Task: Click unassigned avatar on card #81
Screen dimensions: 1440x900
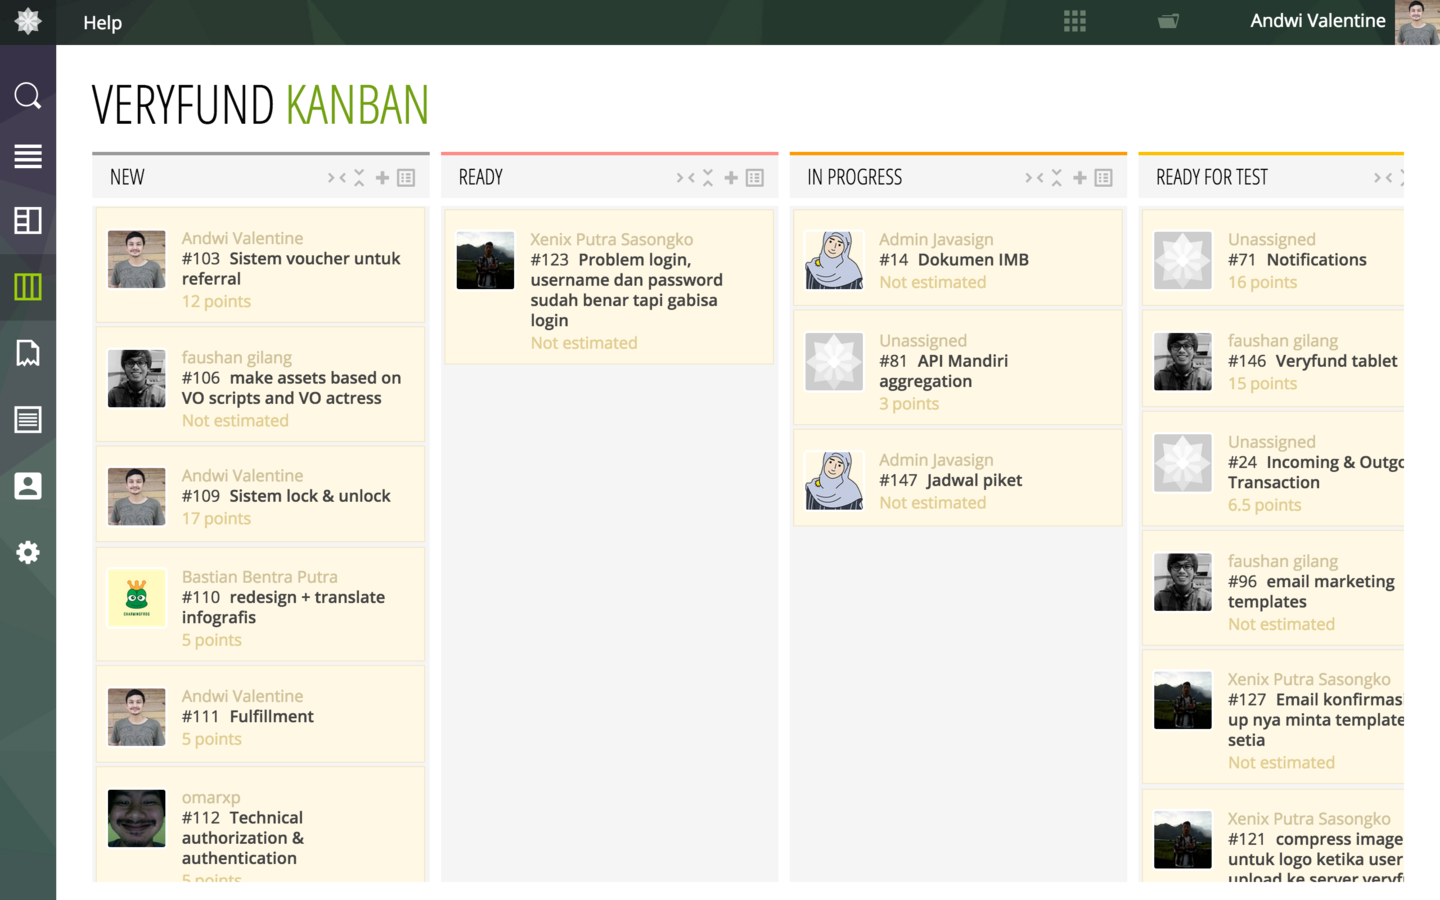Action: pyautogui.click(x=834, y=361)
